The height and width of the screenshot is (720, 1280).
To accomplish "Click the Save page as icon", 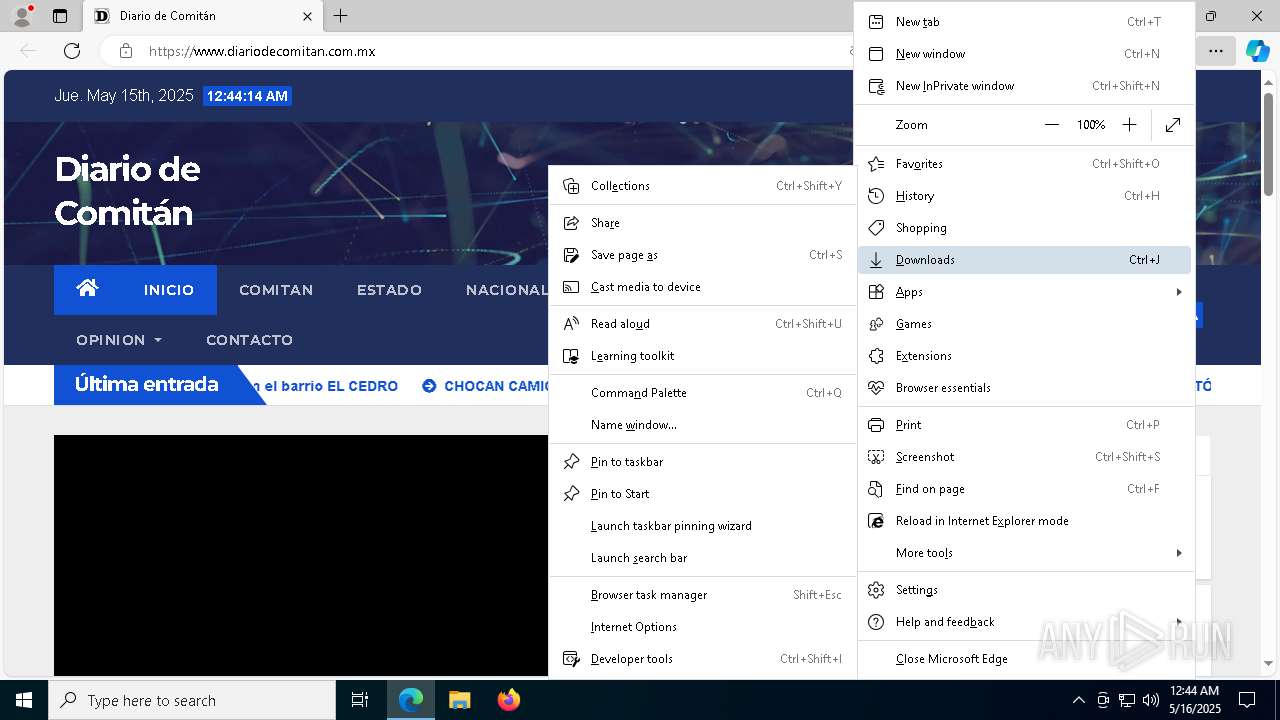I will coord(571,255).
